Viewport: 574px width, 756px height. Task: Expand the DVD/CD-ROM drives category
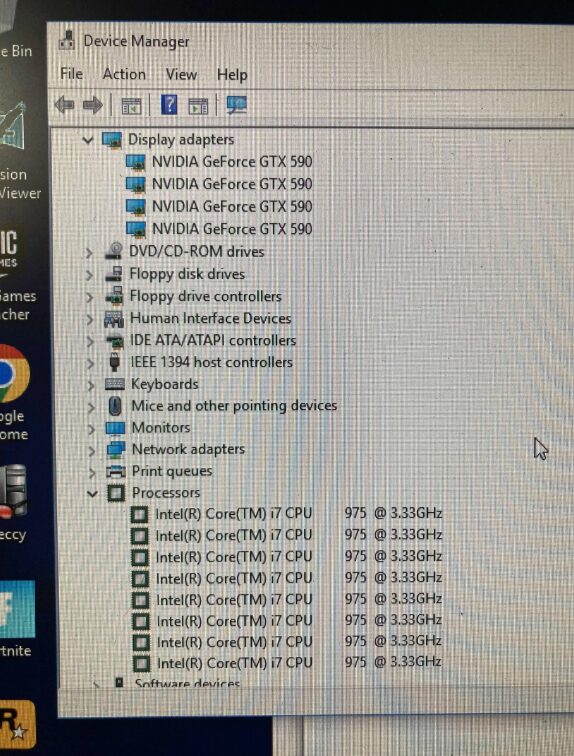[89, 252]
